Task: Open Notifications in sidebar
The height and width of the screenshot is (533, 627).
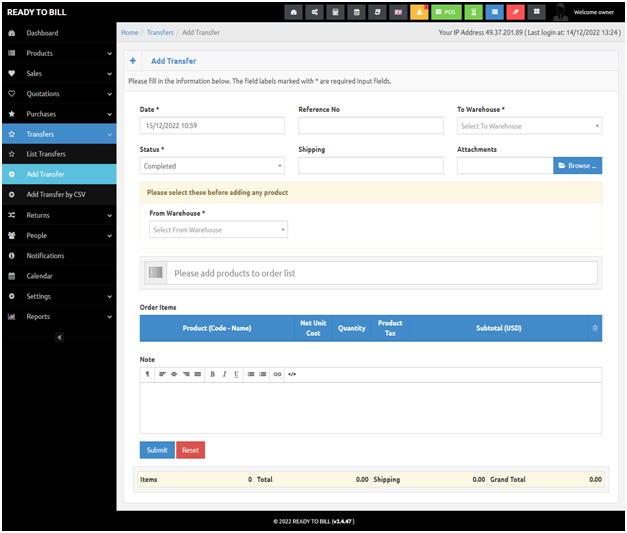Action: pyautogui.click(x=59, y=256)
